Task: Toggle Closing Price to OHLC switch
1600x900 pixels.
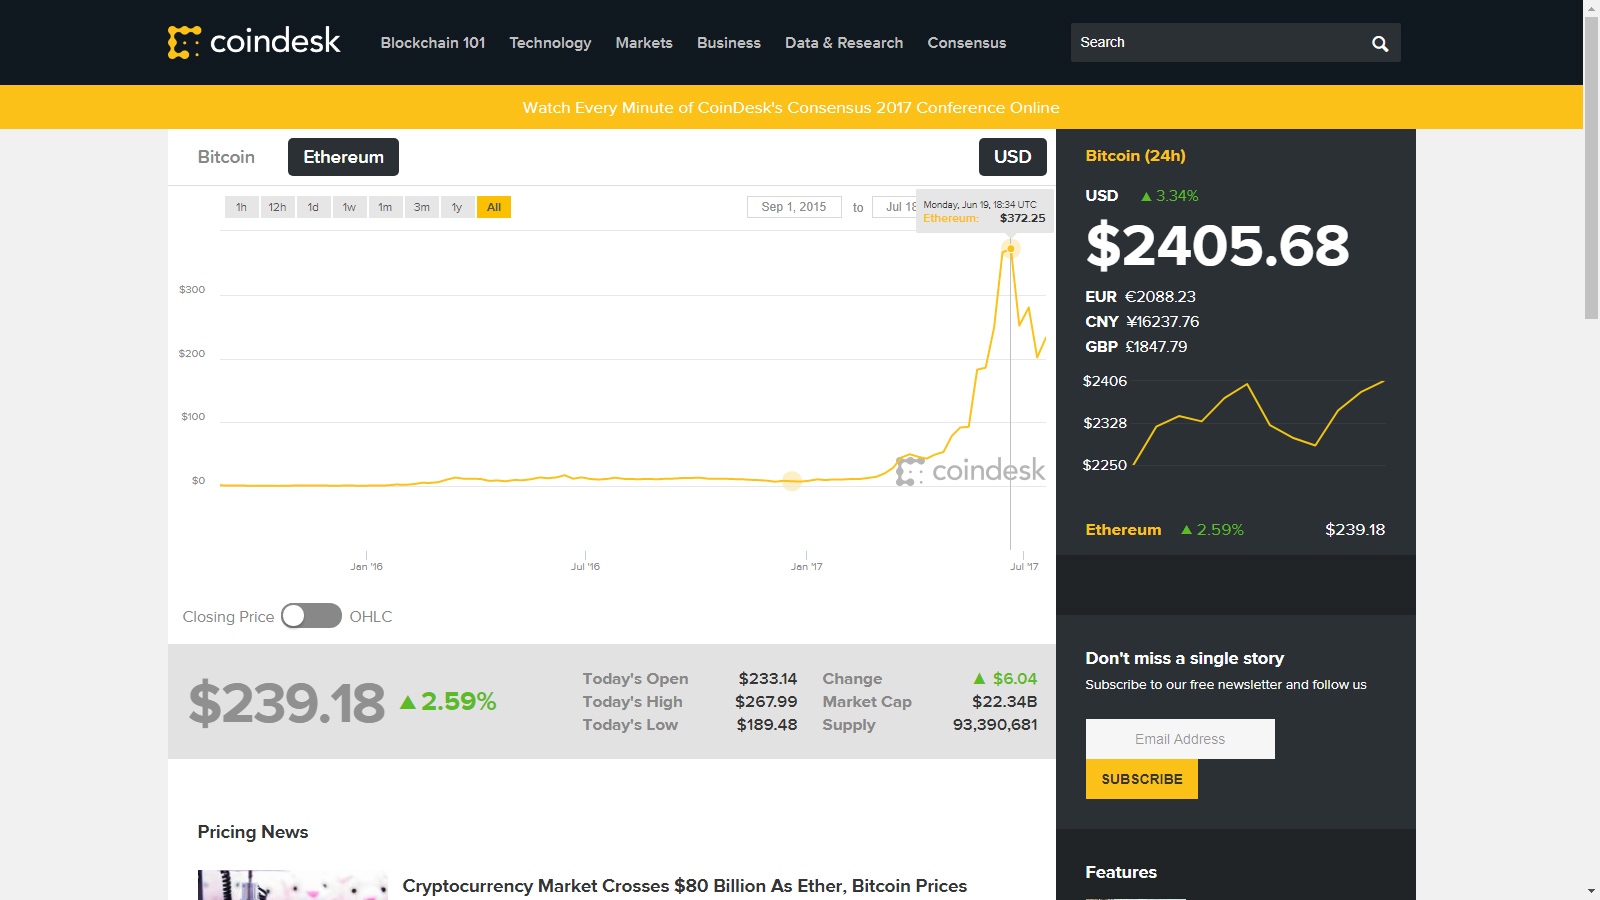Action: pos(311,616)
